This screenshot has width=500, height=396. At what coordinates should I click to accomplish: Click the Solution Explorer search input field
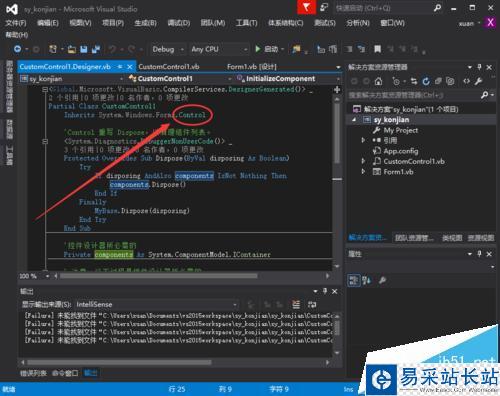413,95
